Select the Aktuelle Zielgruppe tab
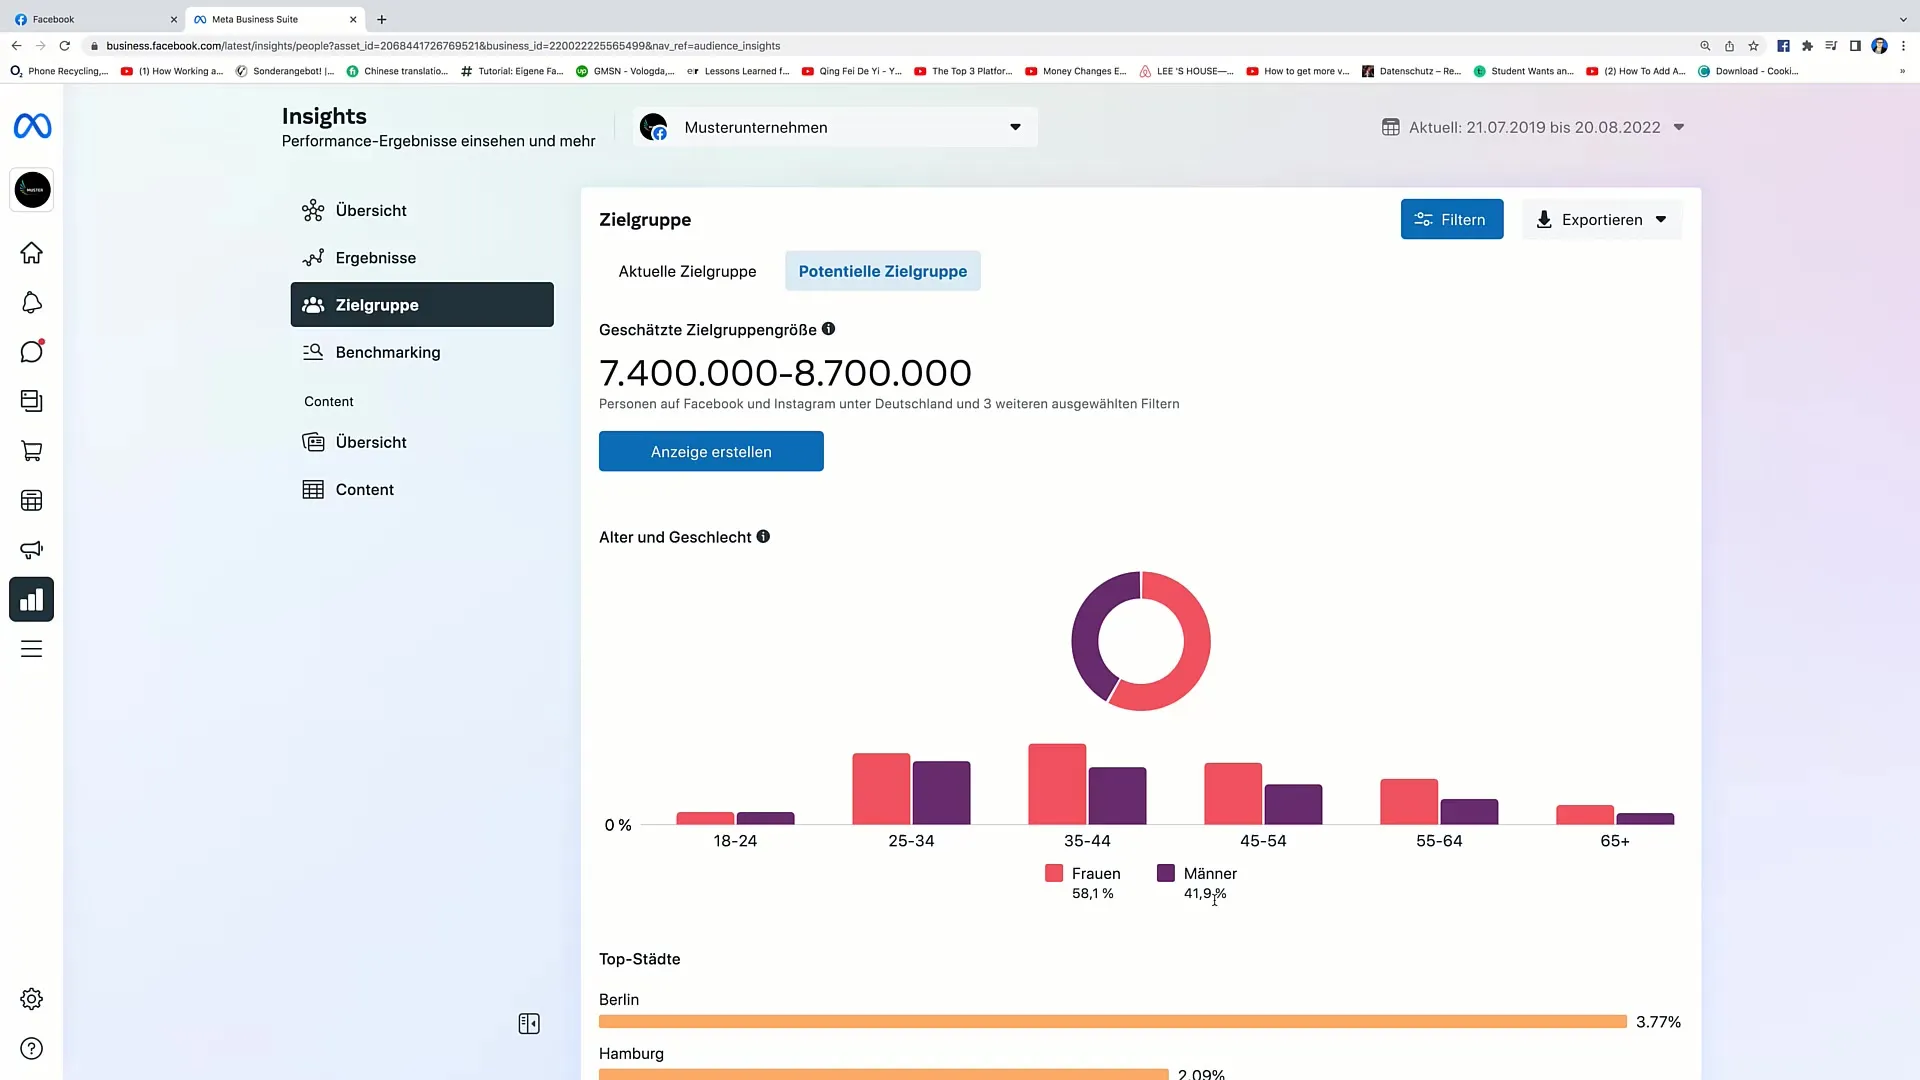1920x1080 pixels. click(687, 270)
